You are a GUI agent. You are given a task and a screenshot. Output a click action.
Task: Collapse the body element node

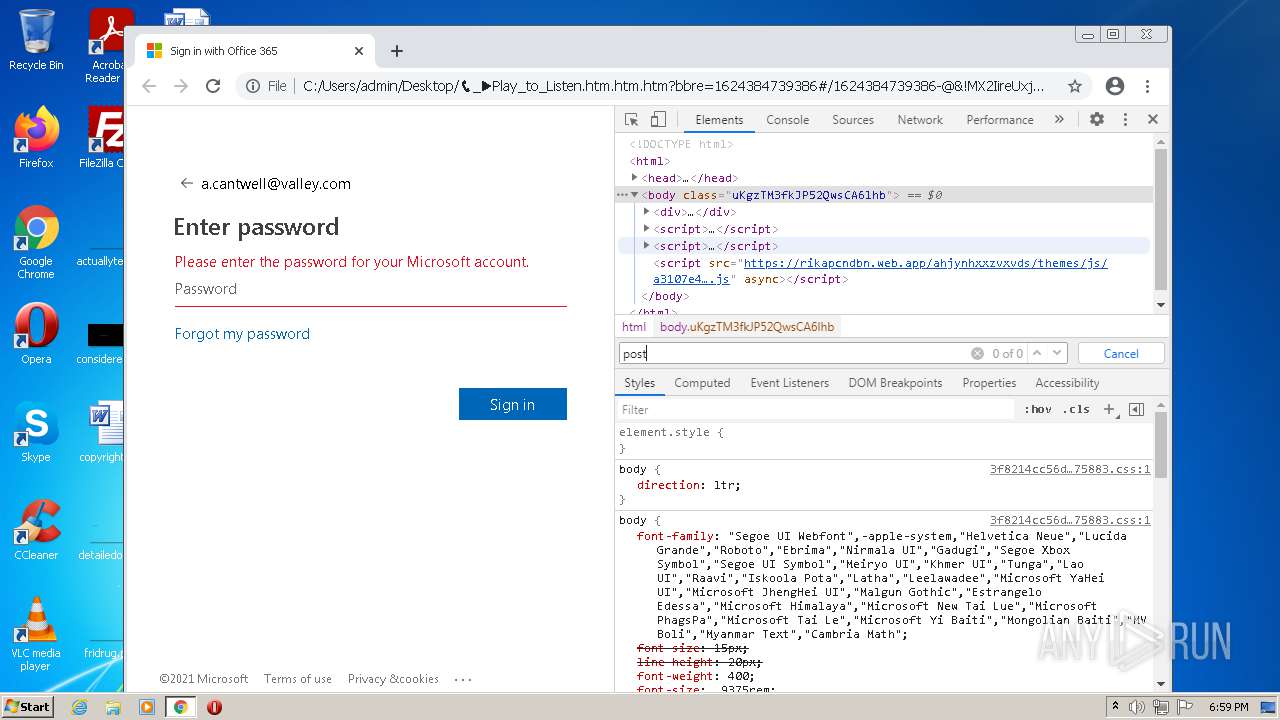pyautogui.click(x=635, y=195)
